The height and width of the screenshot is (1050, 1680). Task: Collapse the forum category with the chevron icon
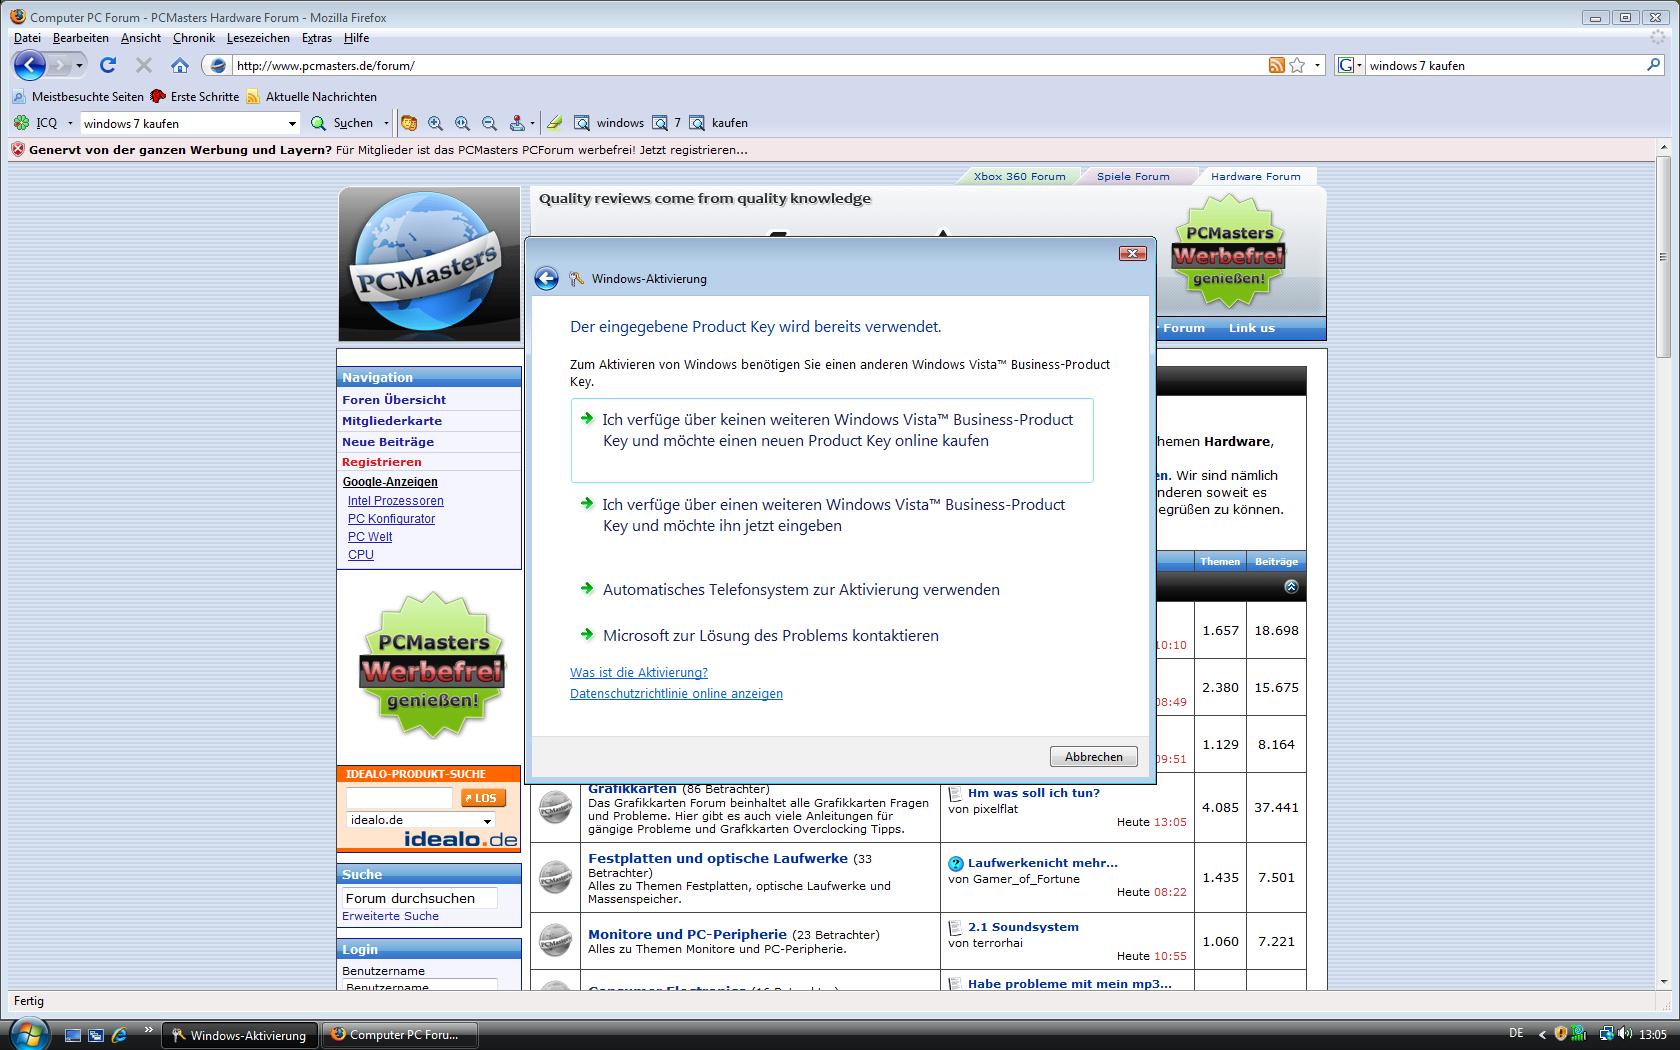point(1291,587)
